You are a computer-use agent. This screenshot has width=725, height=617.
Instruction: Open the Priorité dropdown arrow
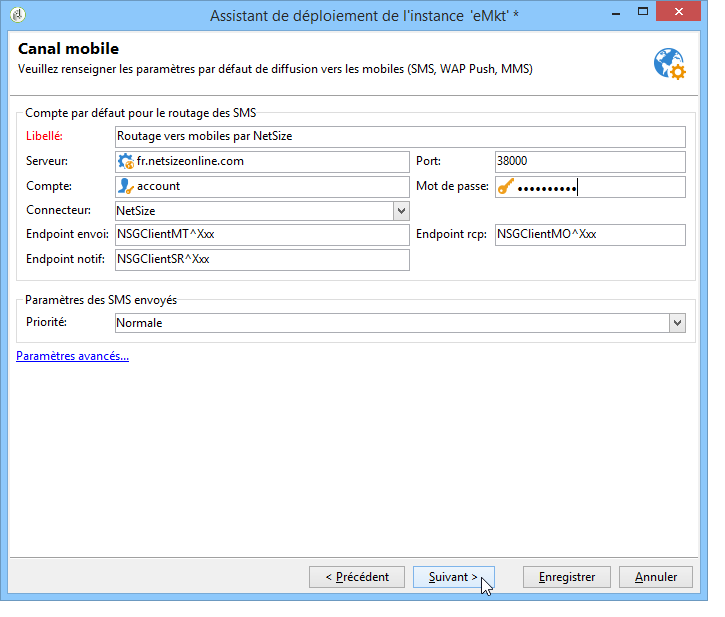coord(677,323)
